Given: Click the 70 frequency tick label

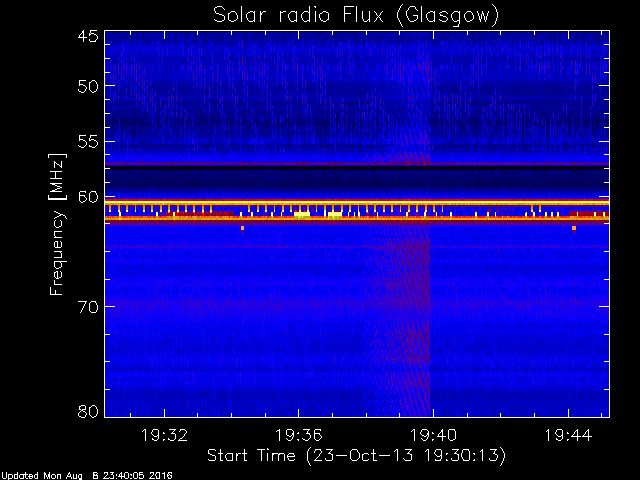Looking at the screenshot, I should (88, 307).
